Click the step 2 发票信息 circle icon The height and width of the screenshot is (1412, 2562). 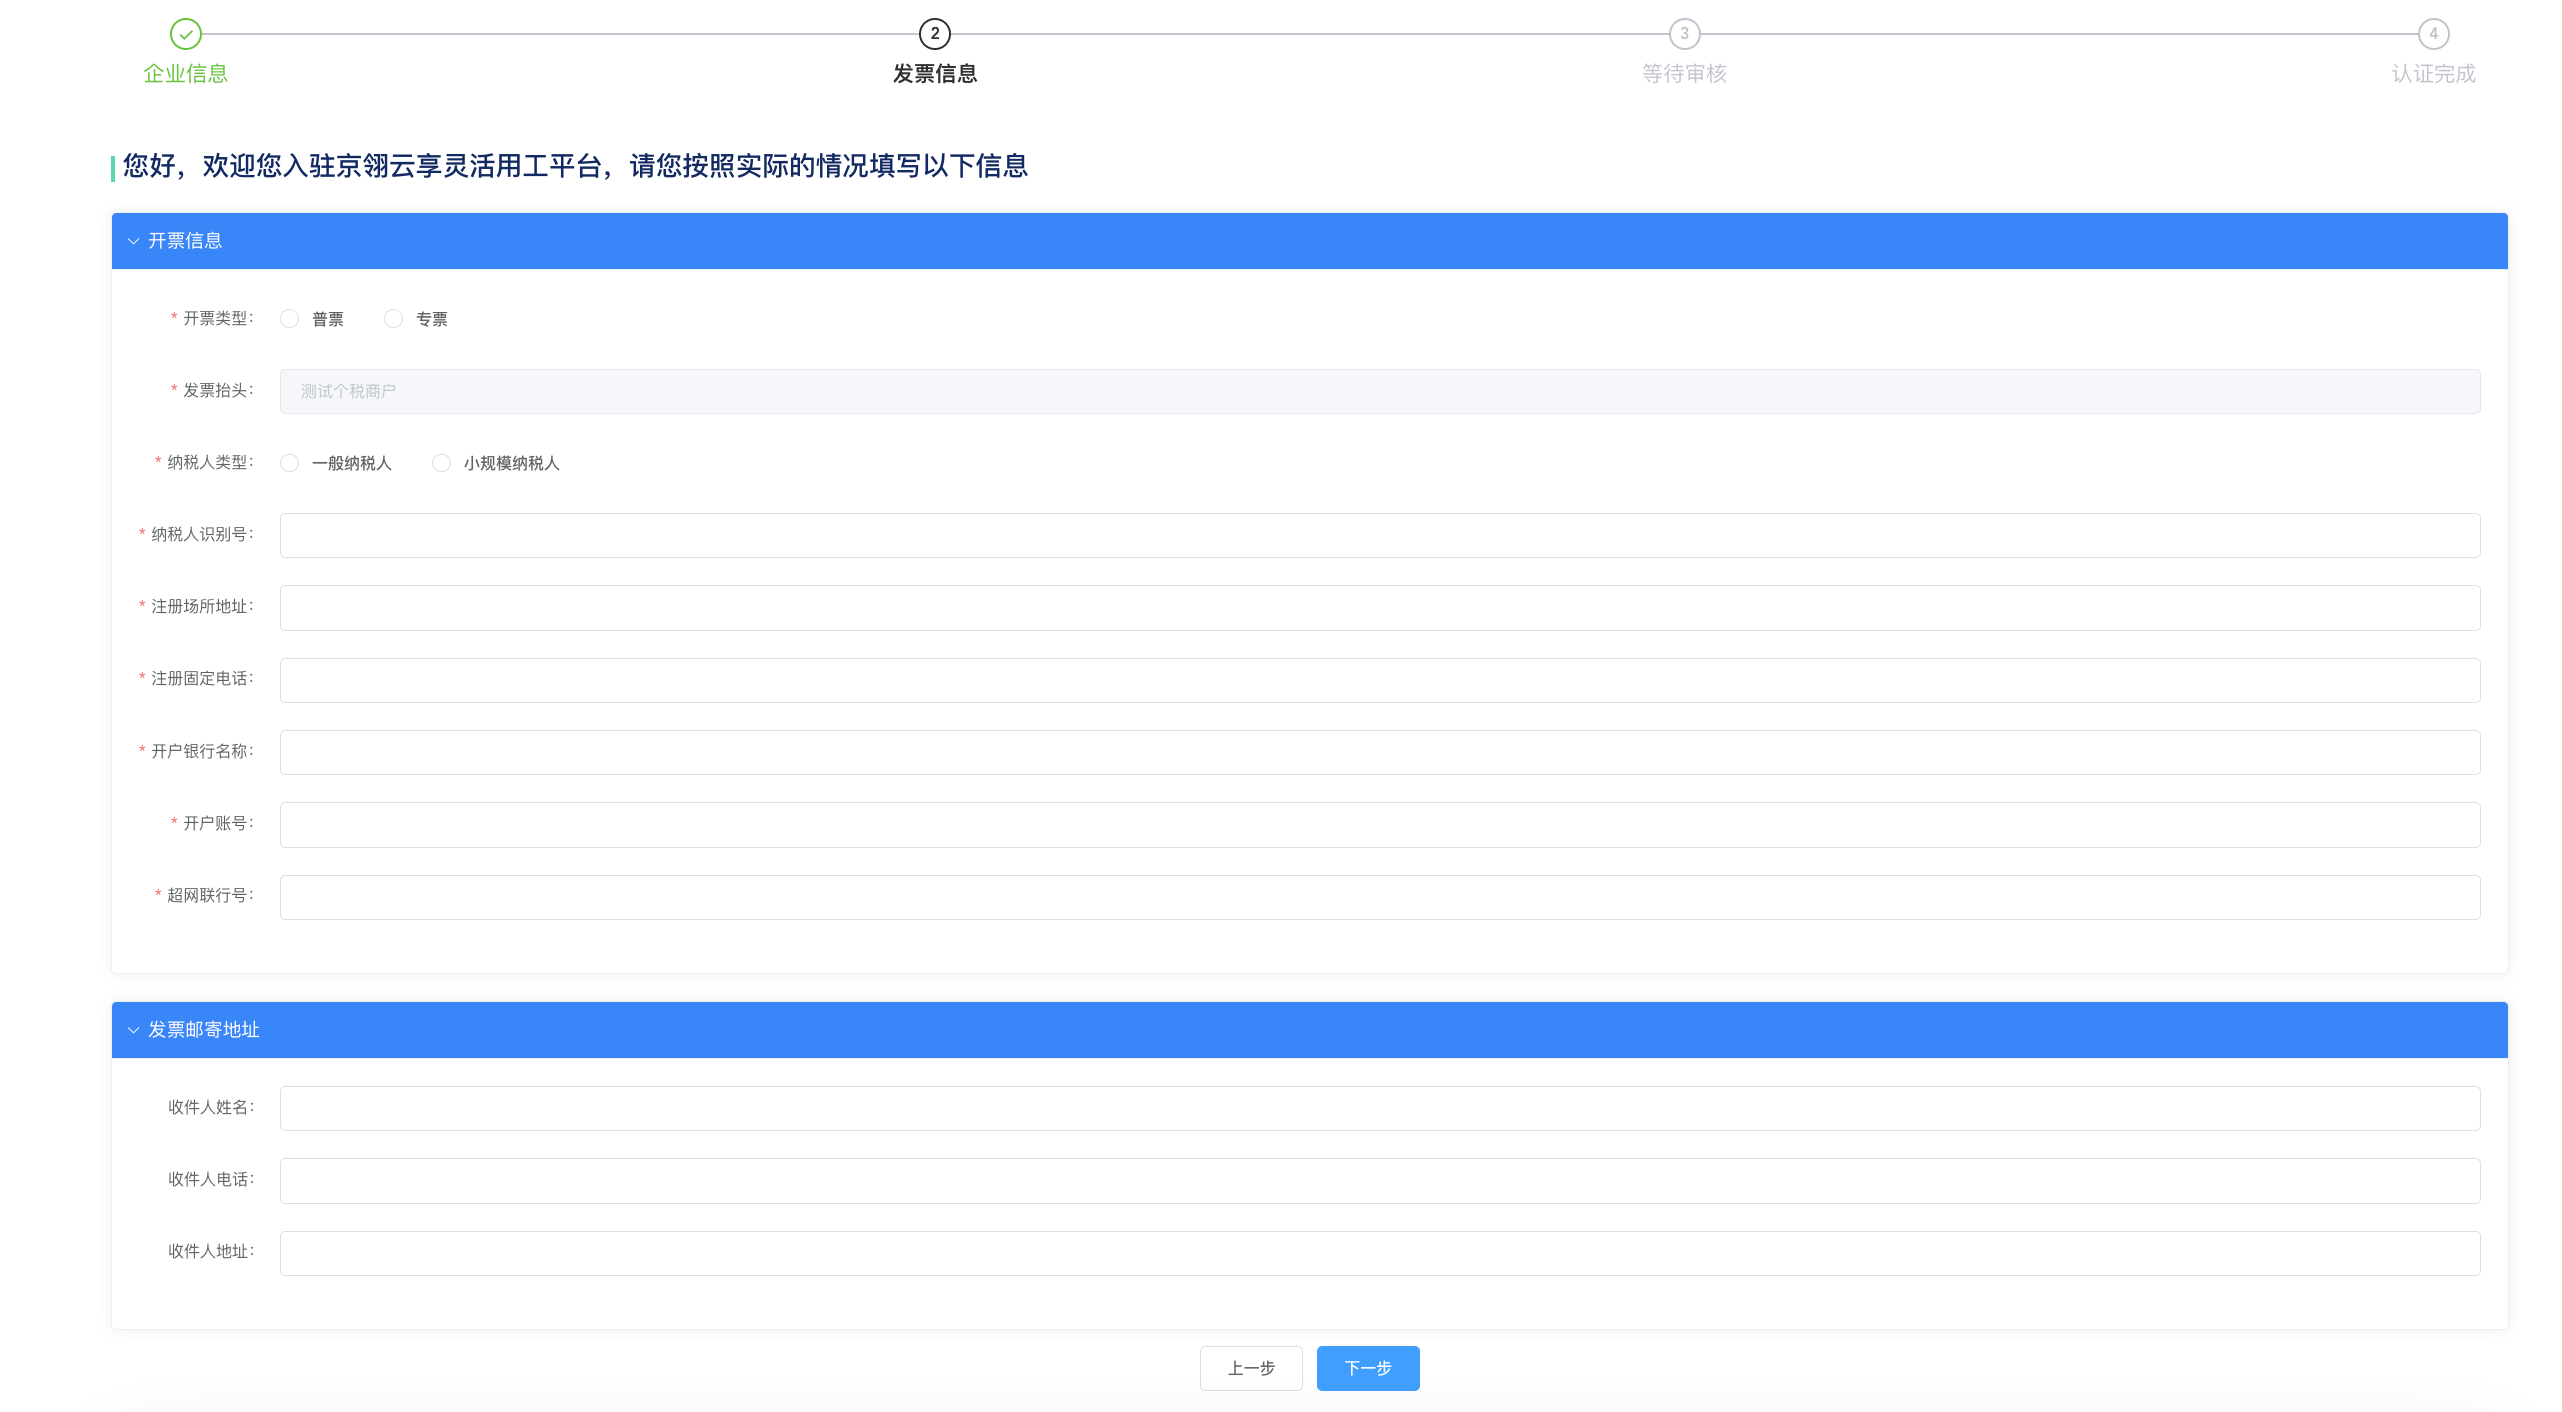click(934, 34)
